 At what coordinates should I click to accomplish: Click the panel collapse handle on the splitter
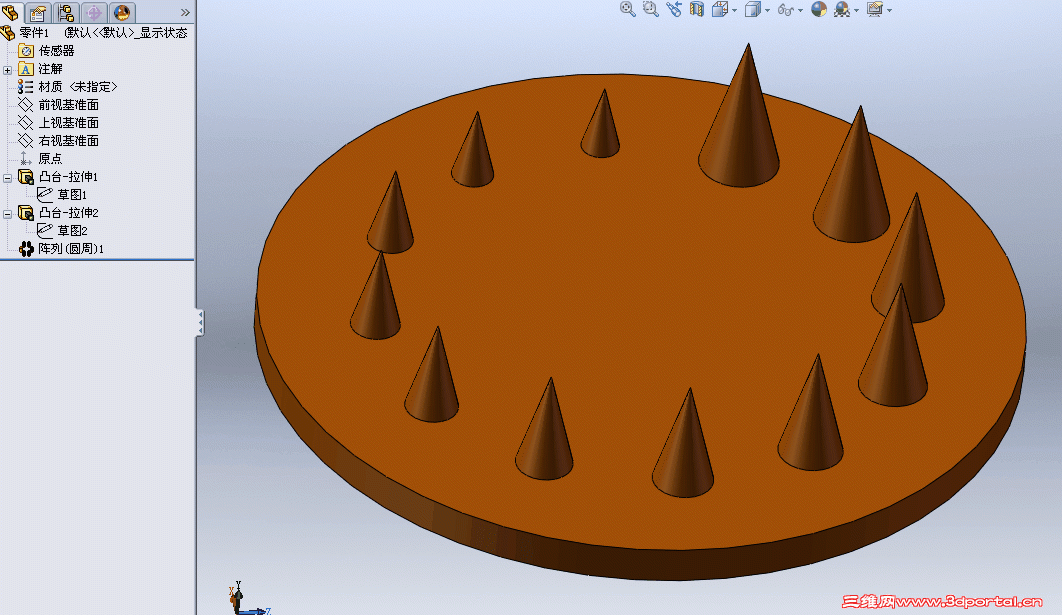[x=200, y=322]
